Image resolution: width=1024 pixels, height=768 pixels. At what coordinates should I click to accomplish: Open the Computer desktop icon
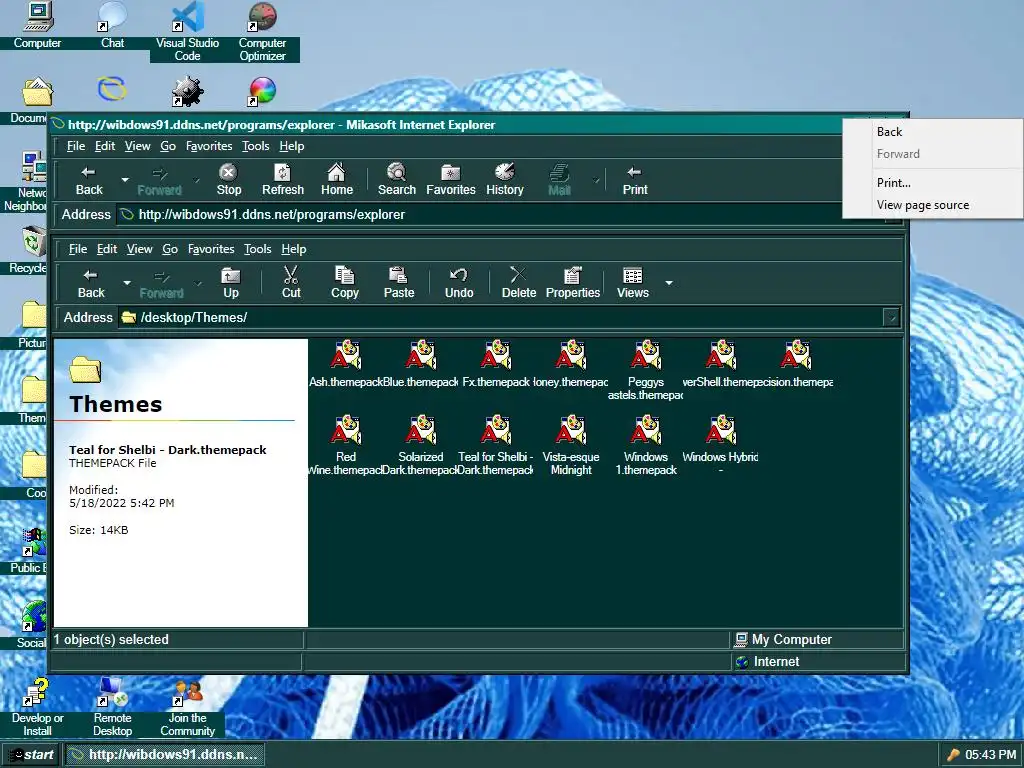(37, 25)
